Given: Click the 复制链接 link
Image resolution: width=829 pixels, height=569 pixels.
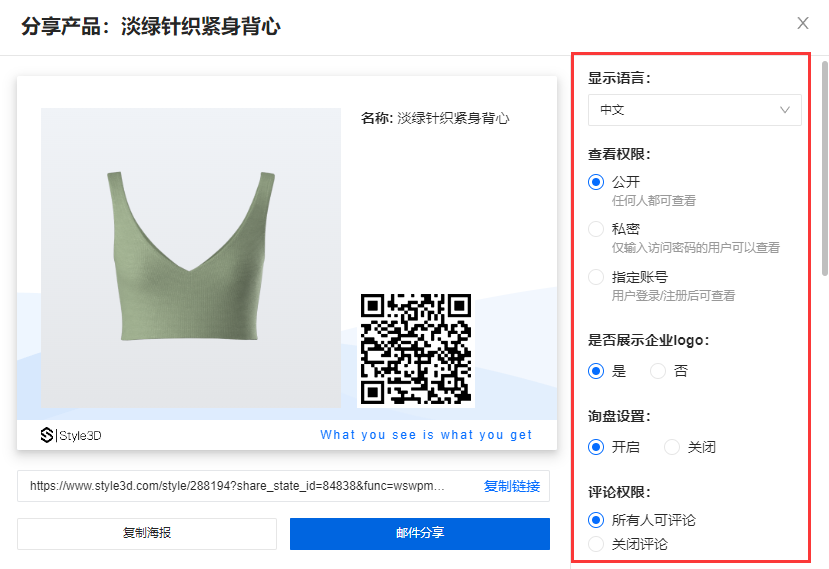Looking at the screenshot, I should tap(511, 486).
